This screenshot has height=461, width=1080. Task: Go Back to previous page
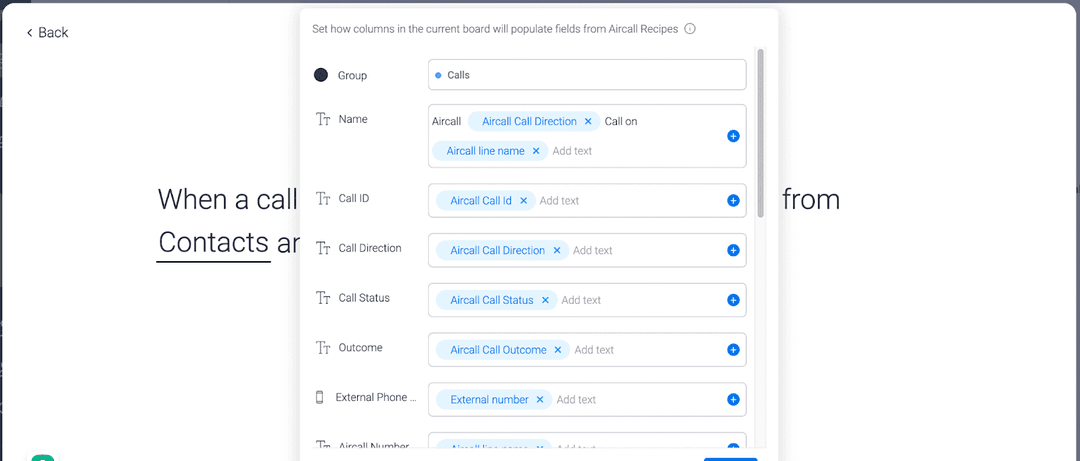48,33
